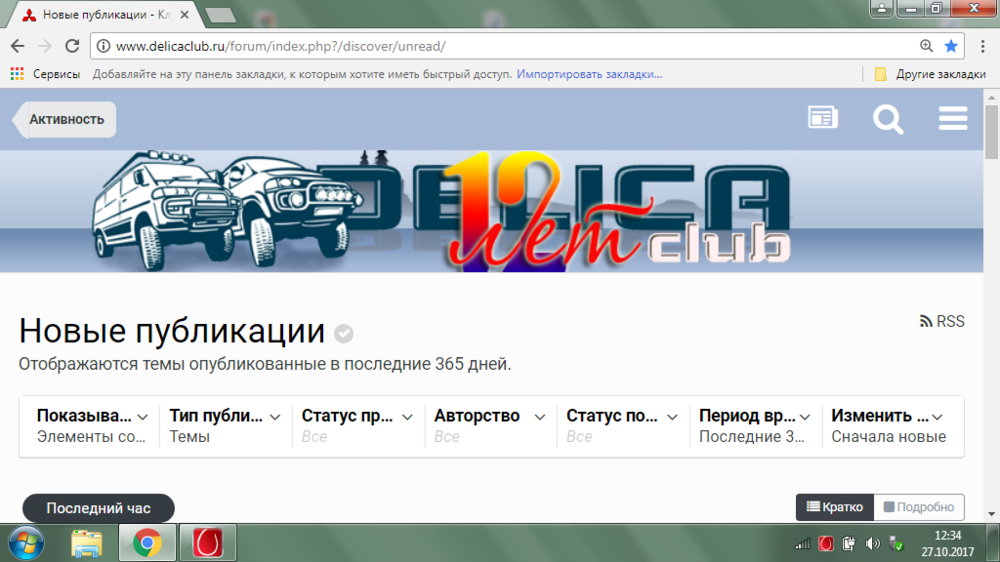
Task: Bookmark this page with the star icon
Action: tap(951, 46)
